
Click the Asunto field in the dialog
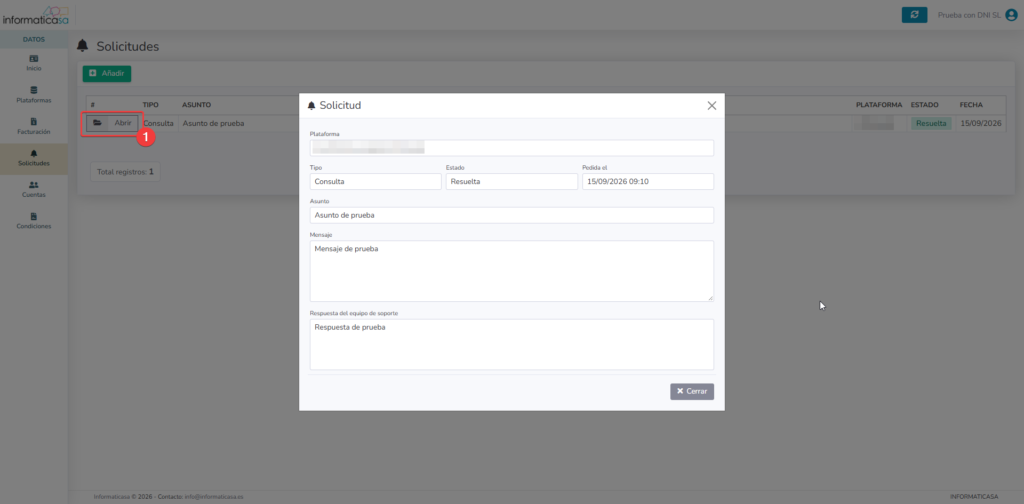tap(511, 215)
